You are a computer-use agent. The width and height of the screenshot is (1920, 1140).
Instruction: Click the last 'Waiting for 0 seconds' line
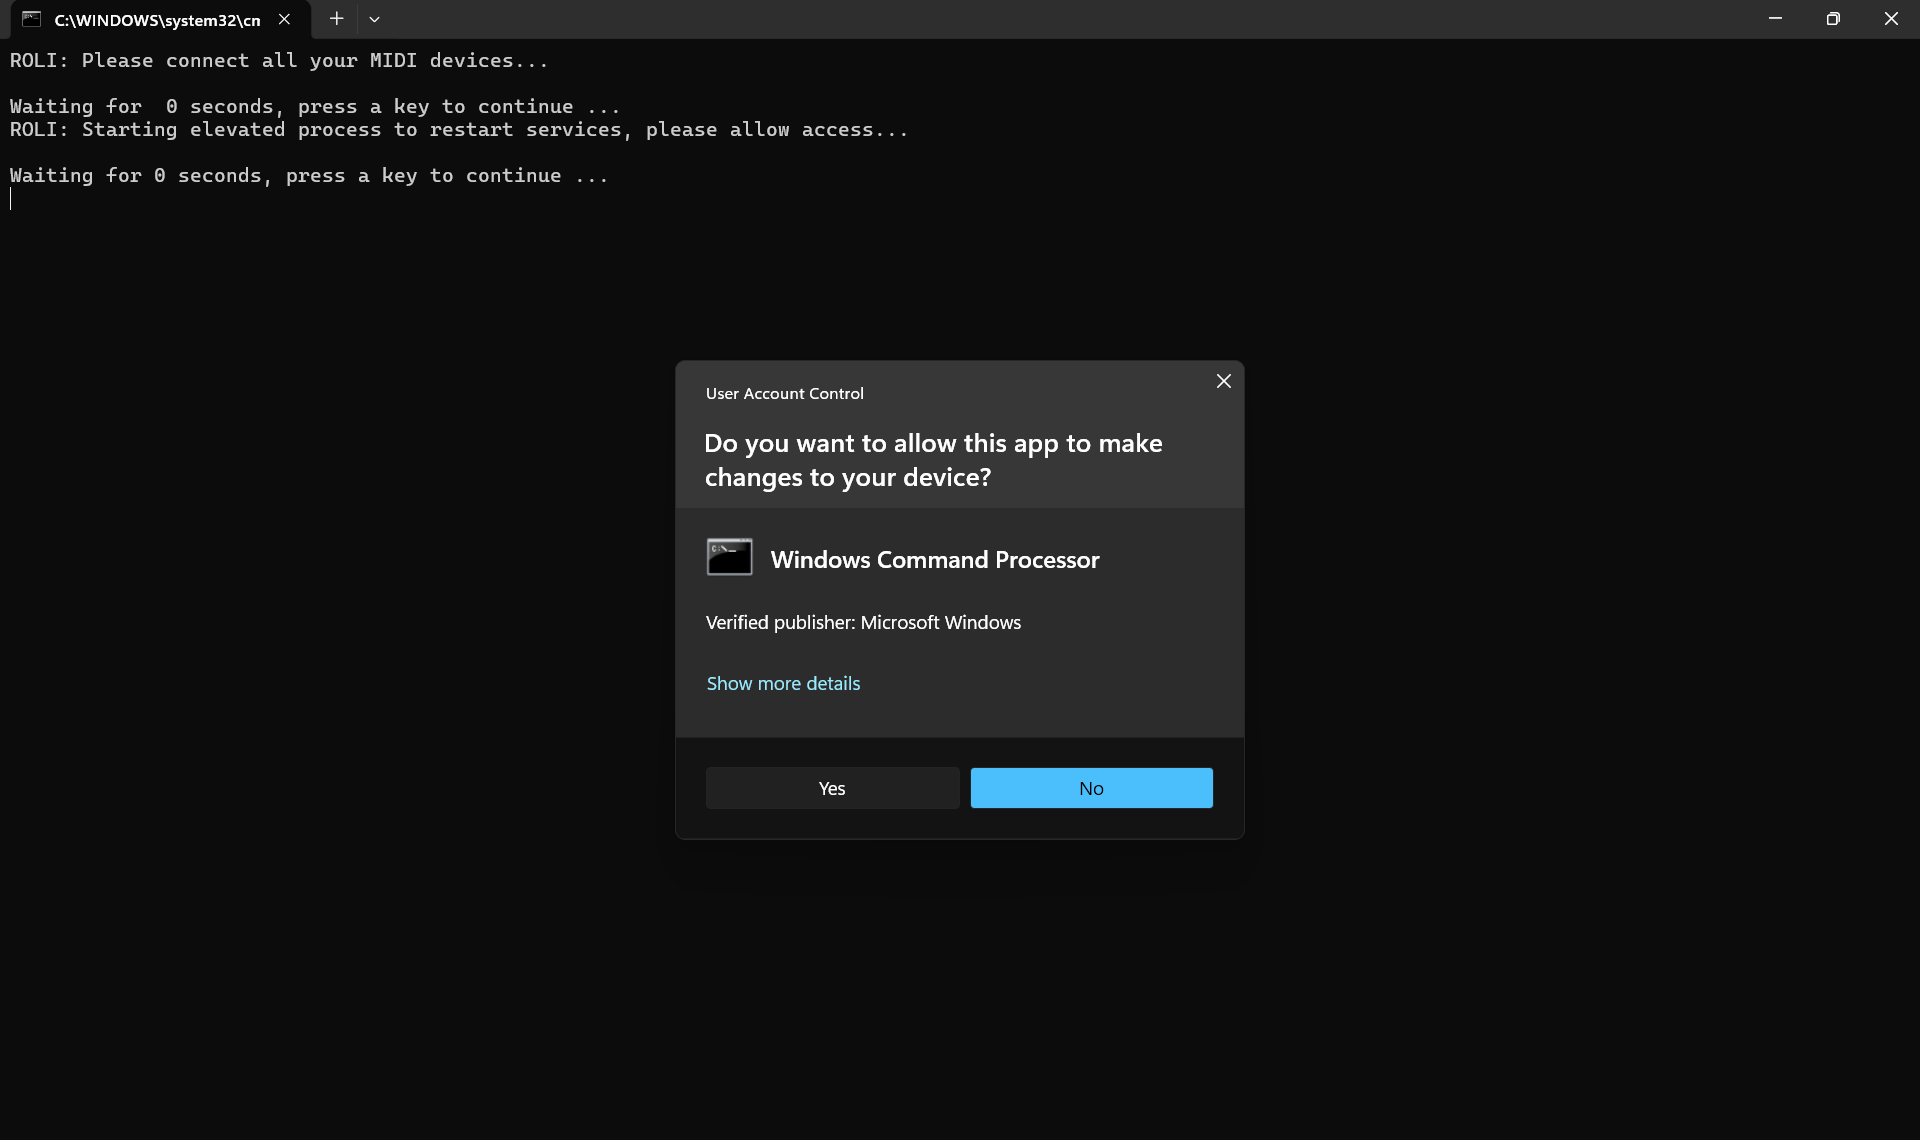[308, 175]
